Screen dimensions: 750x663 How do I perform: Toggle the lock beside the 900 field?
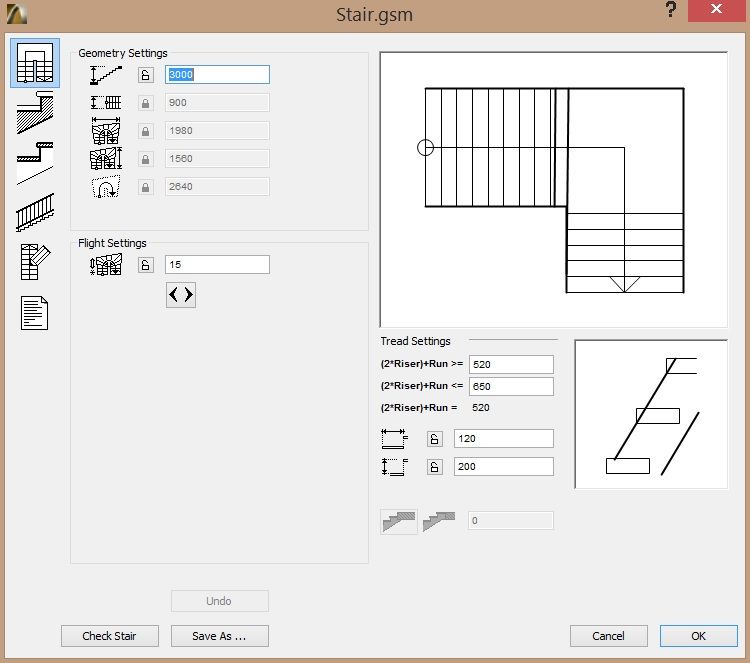tap(146, 103)
